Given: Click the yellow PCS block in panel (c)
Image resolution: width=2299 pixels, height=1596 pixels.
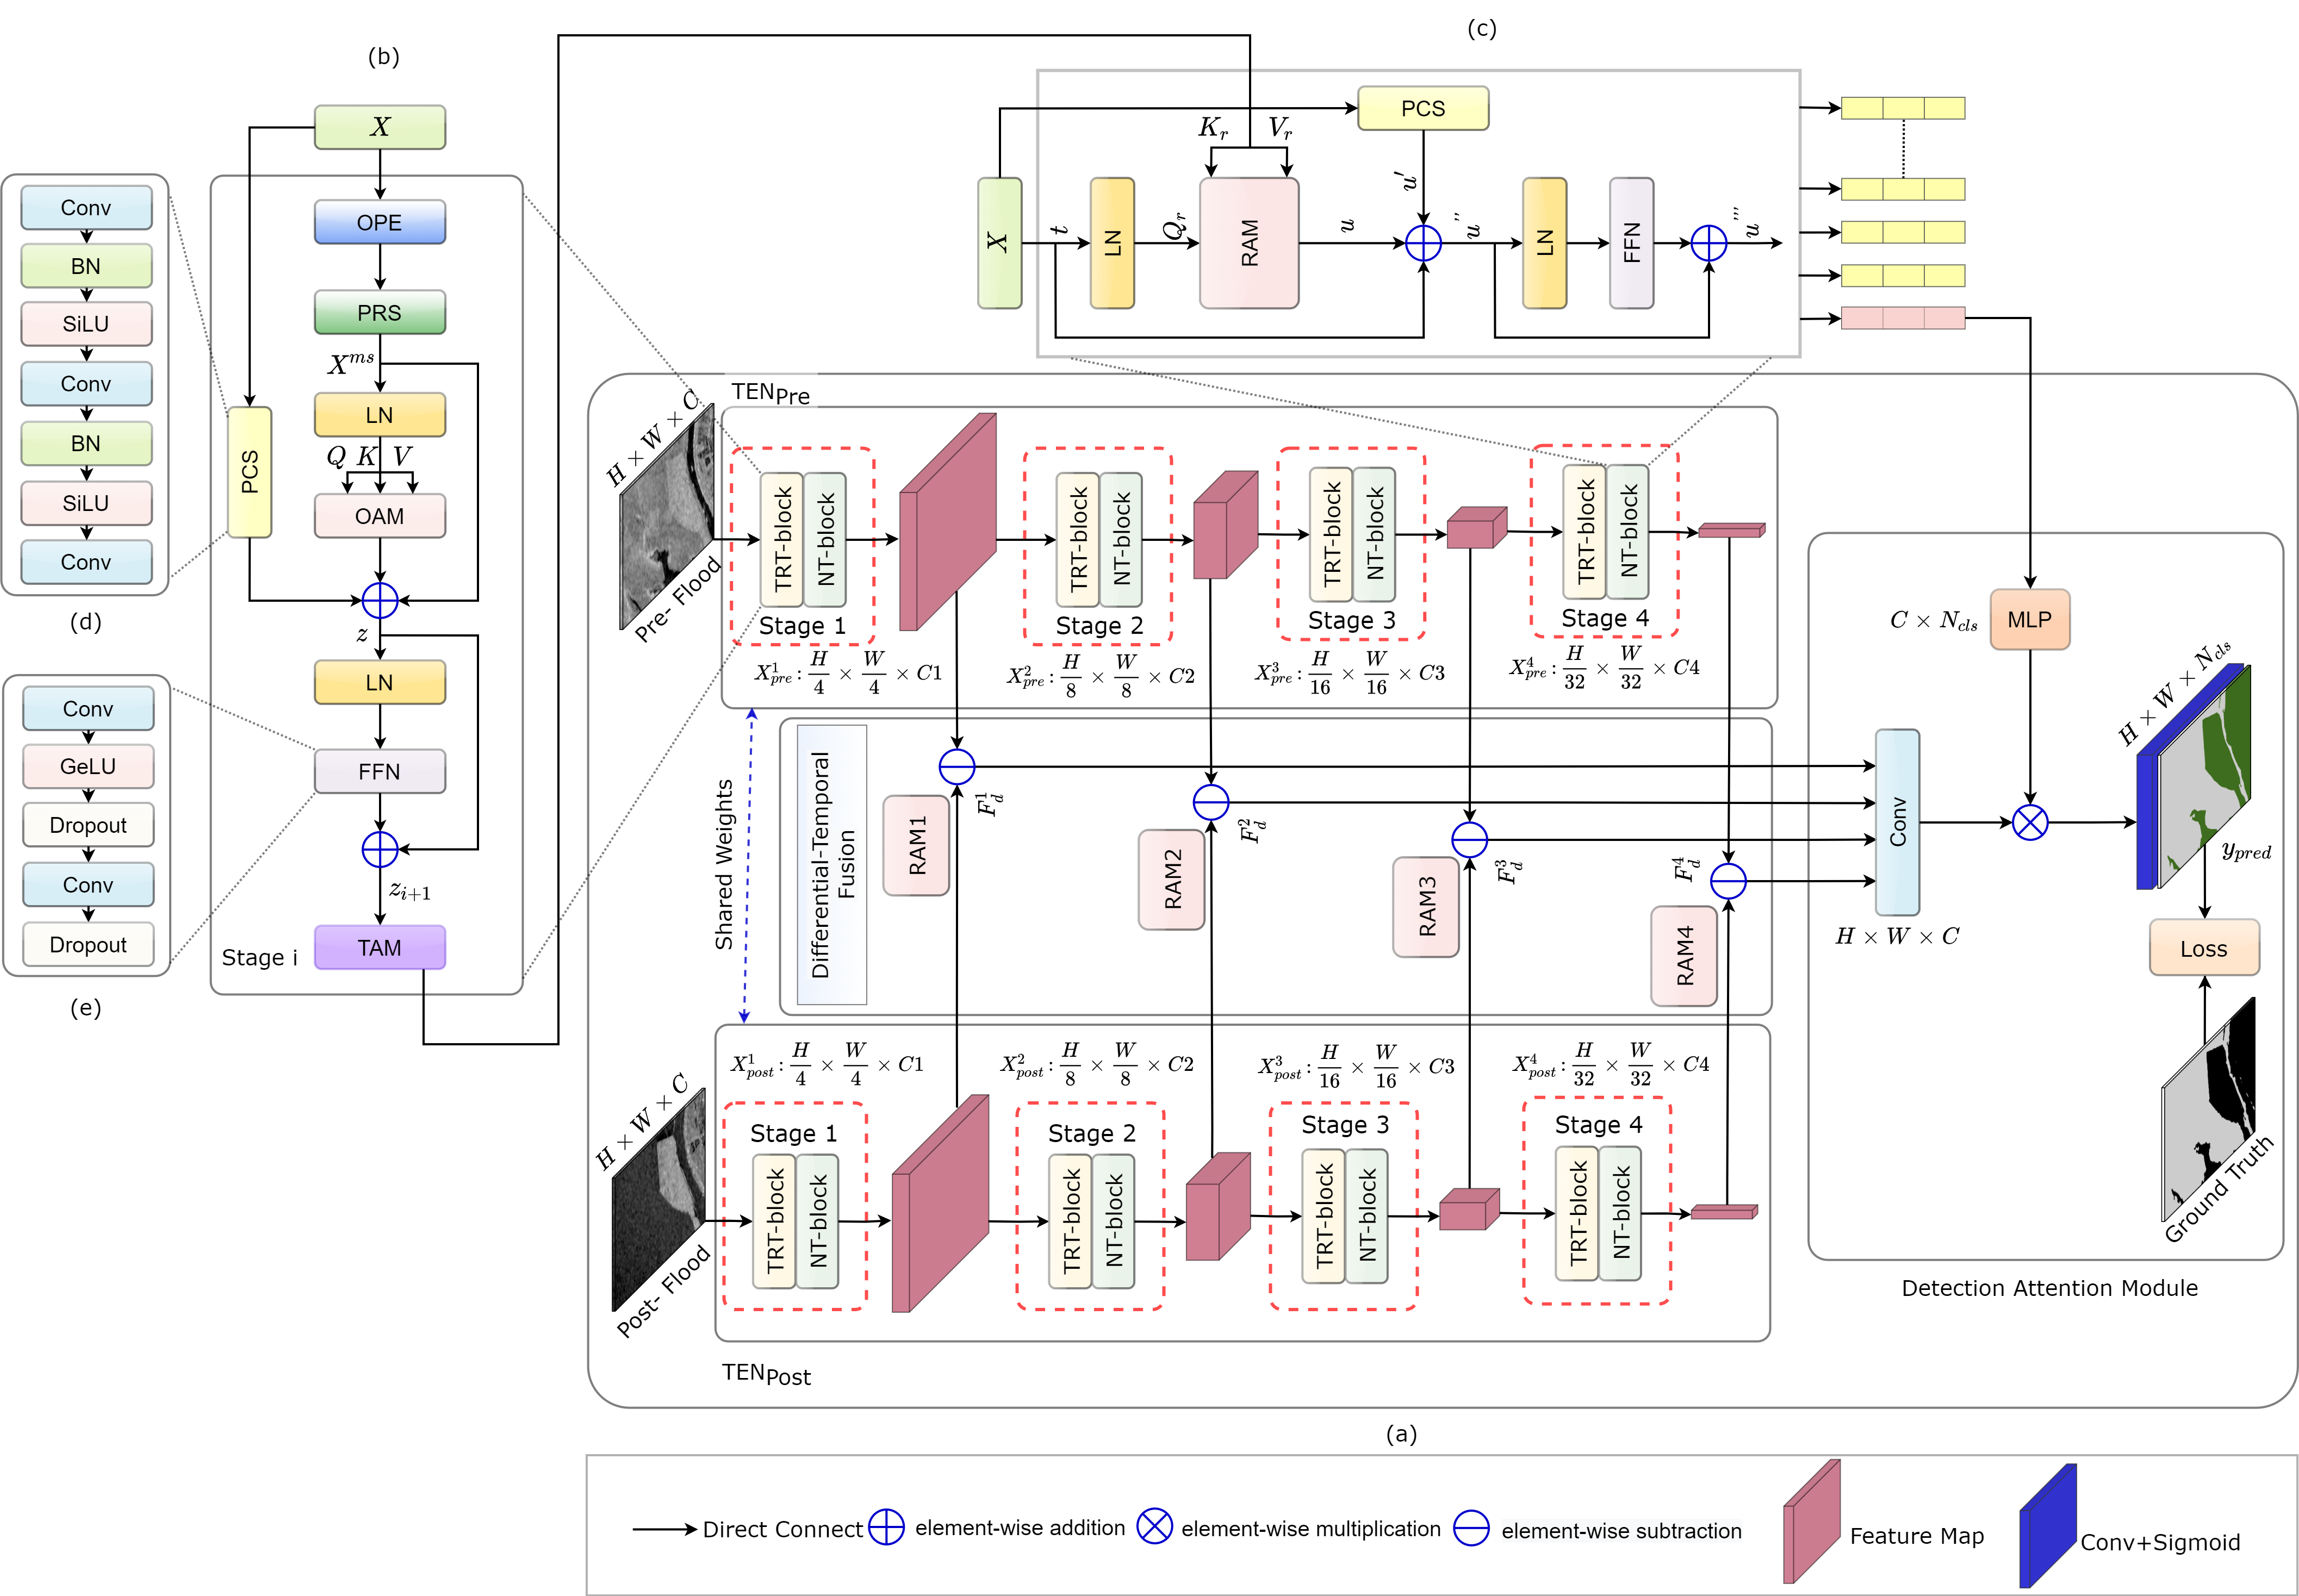Looking at the screenshot, I should pyautogui.click(x=1423, y=108).
